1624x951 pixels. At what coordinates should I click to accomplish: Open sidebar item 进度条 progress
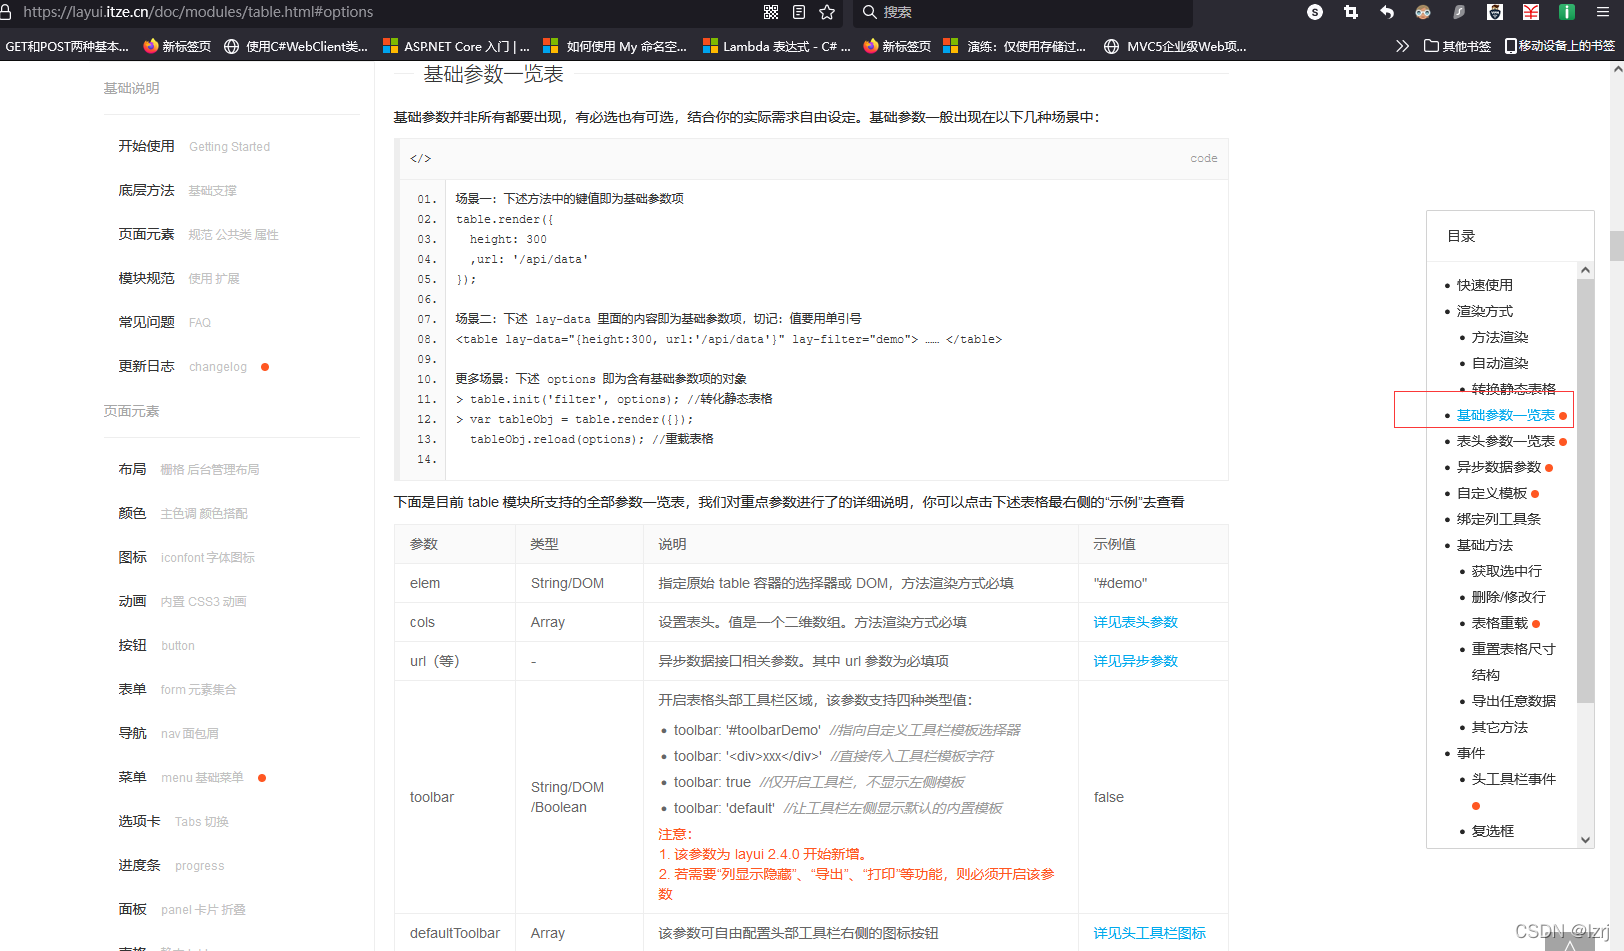point(171,865)
